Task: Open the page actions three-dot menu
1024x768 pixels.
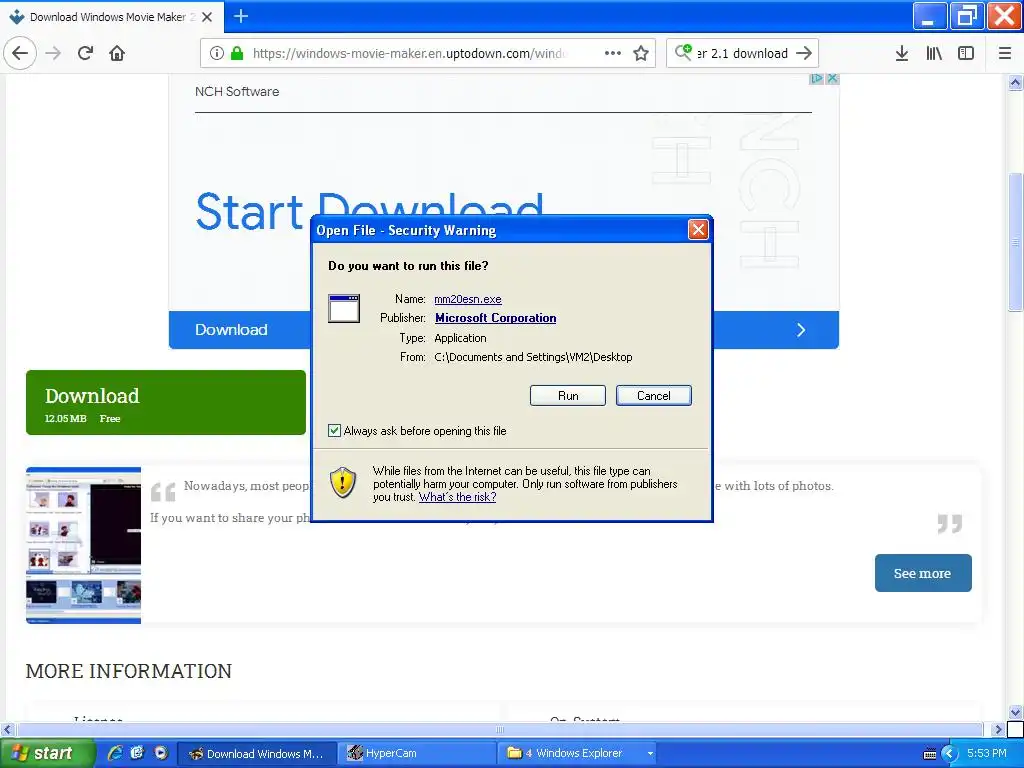Action: [x=613, y=53]
